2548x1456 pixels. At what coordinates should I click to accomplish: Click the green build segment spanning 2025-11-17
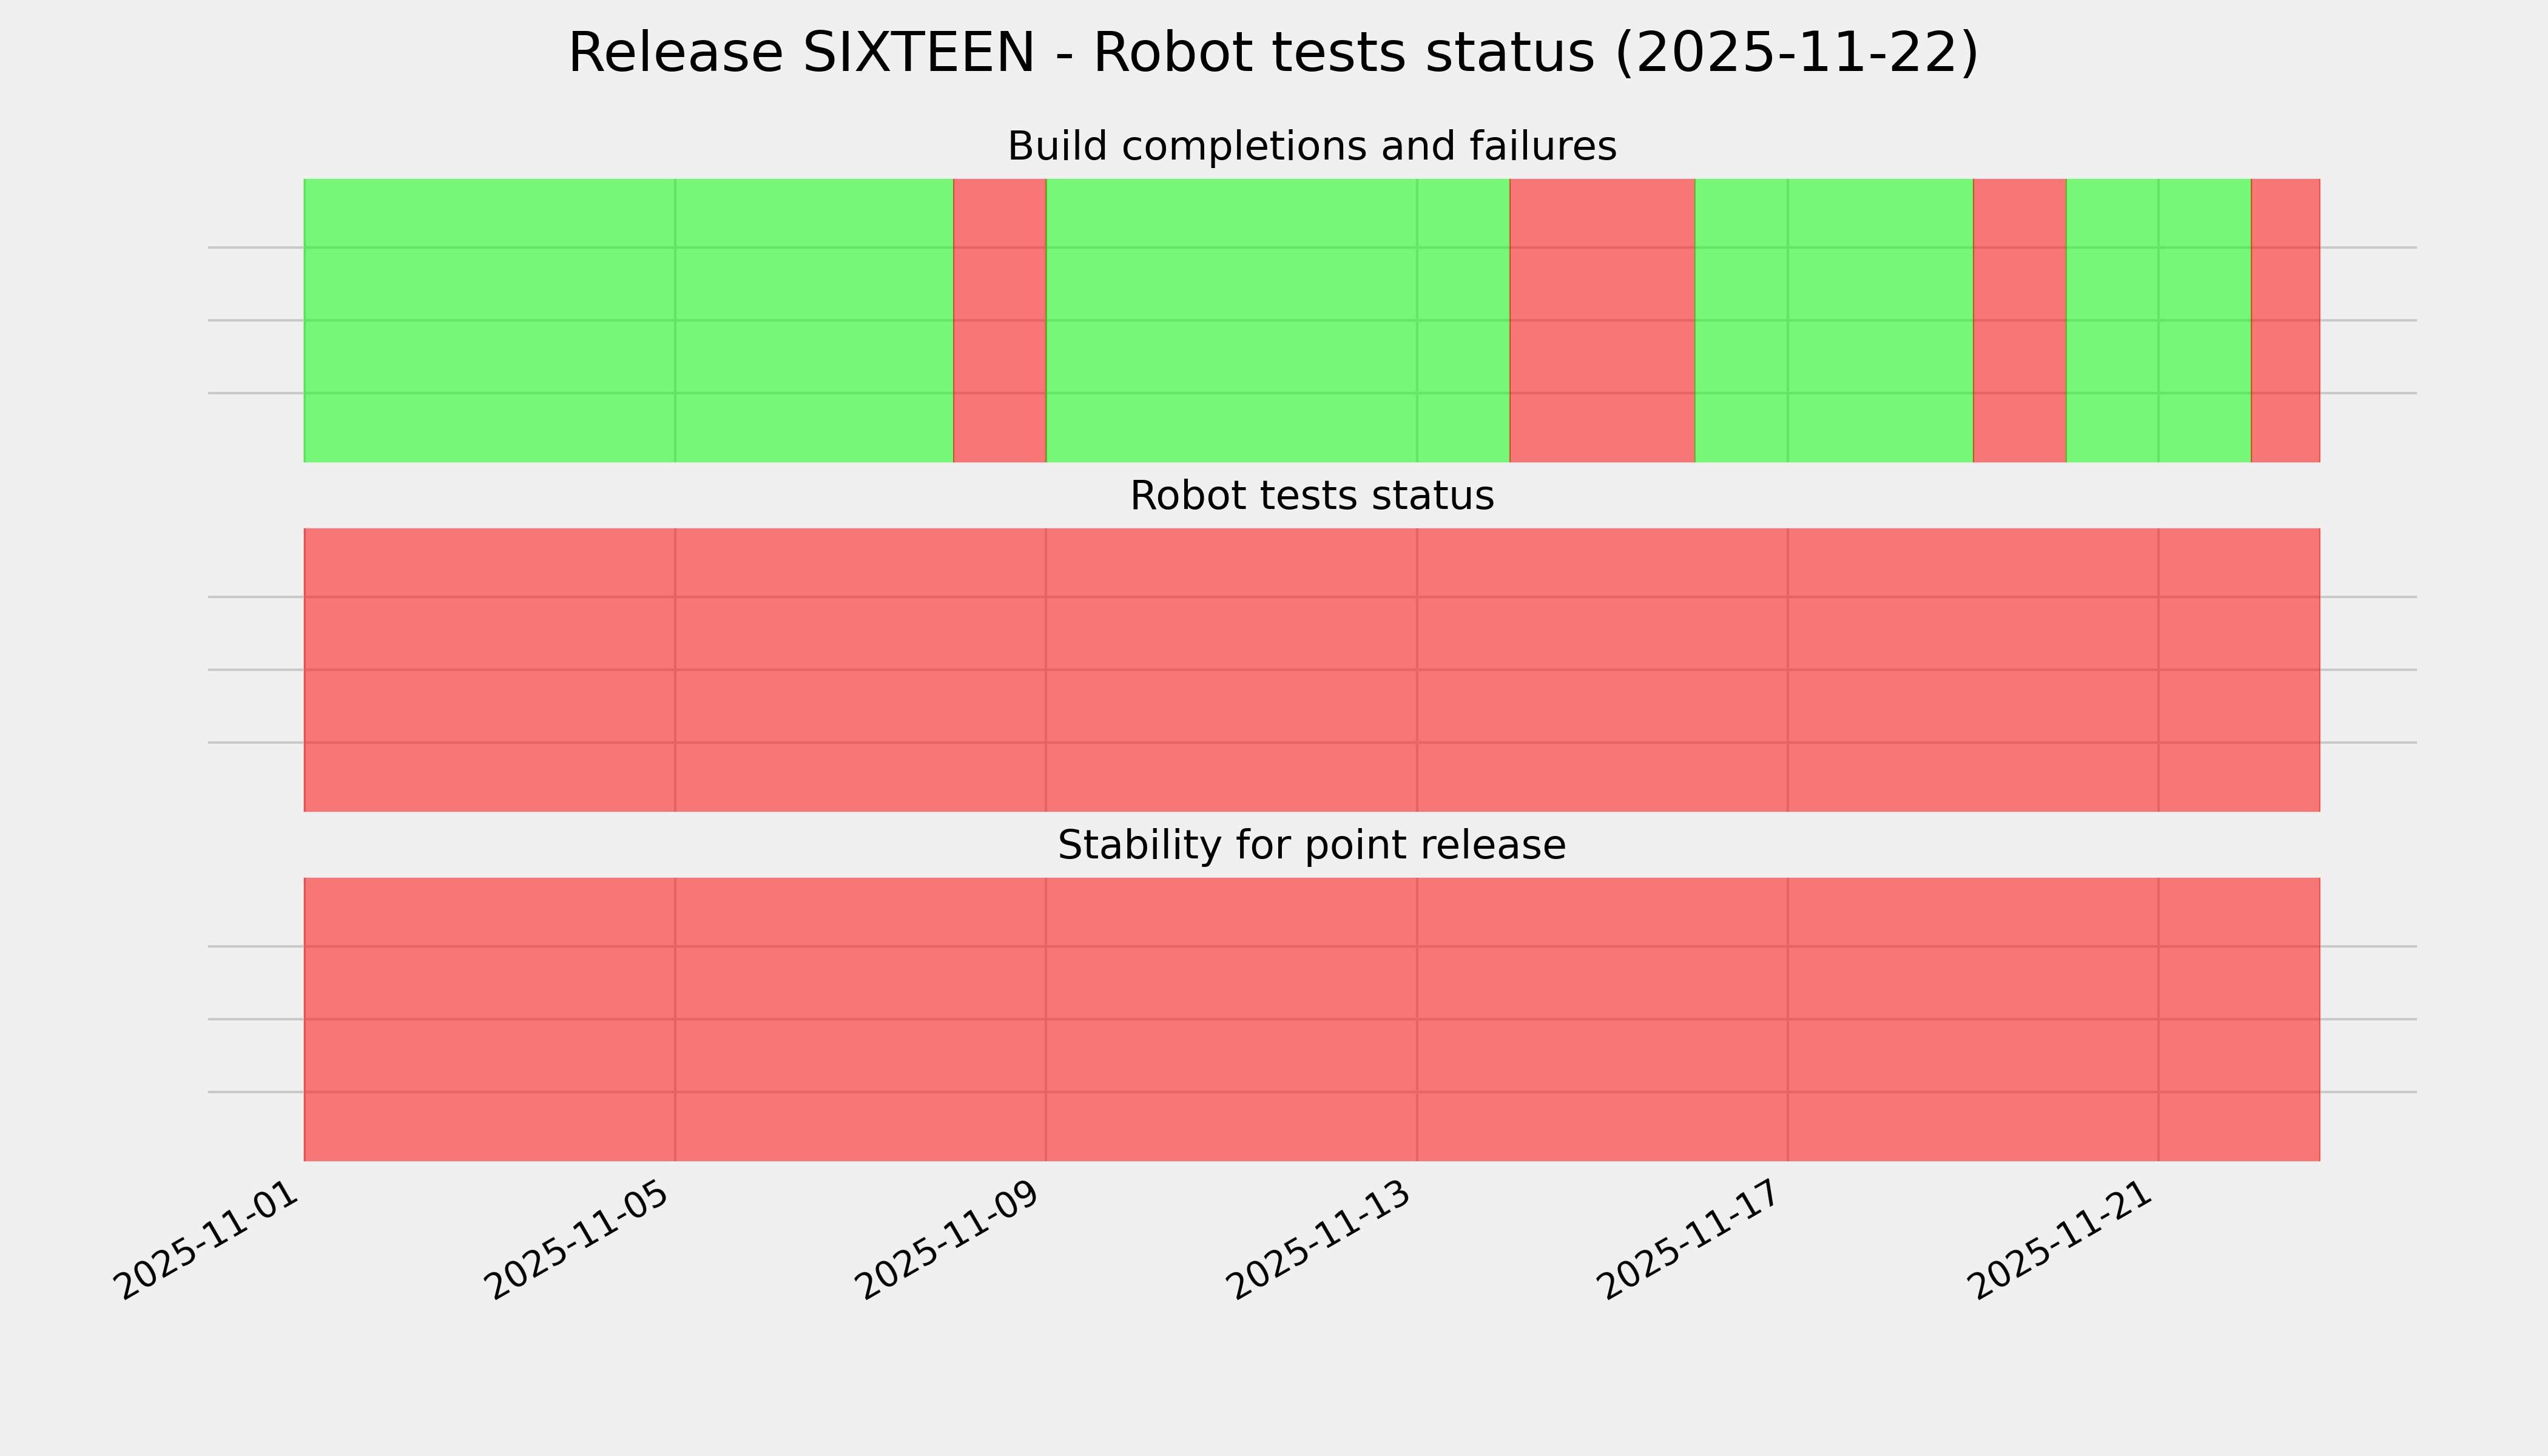point(1834,320)
